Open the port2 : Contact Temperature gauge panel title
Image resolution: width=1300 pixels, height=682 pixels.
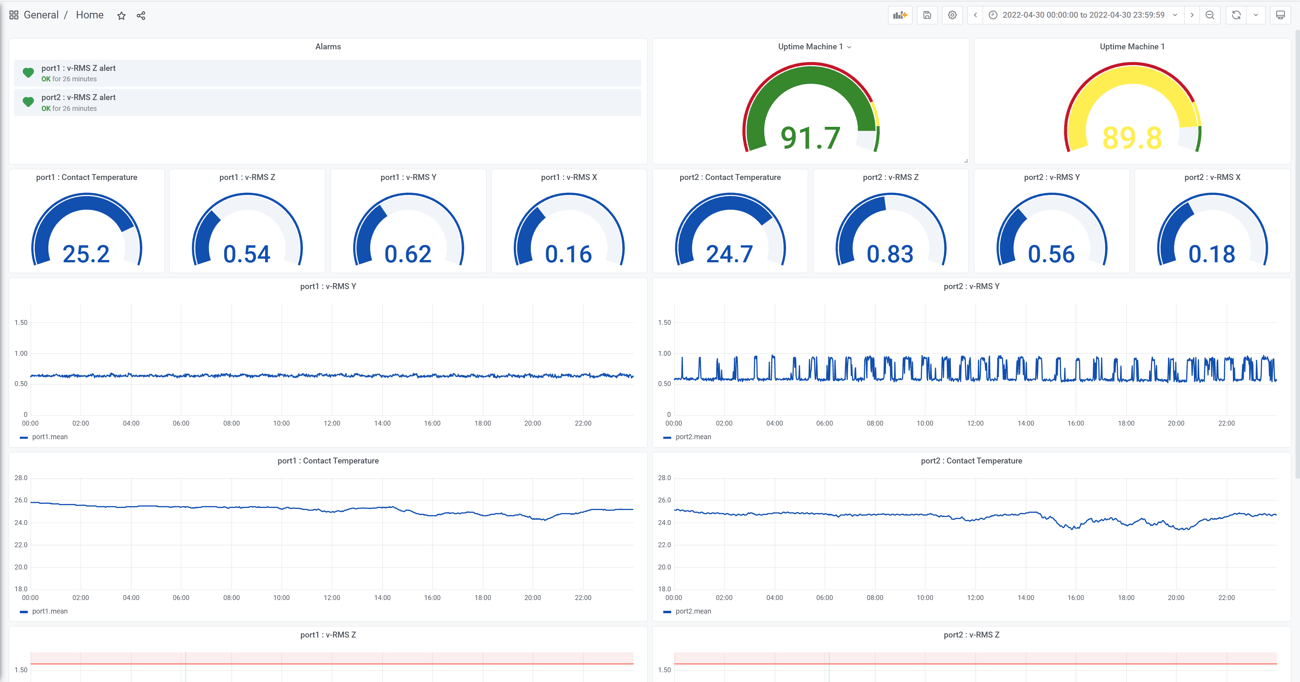pos(730,177)
